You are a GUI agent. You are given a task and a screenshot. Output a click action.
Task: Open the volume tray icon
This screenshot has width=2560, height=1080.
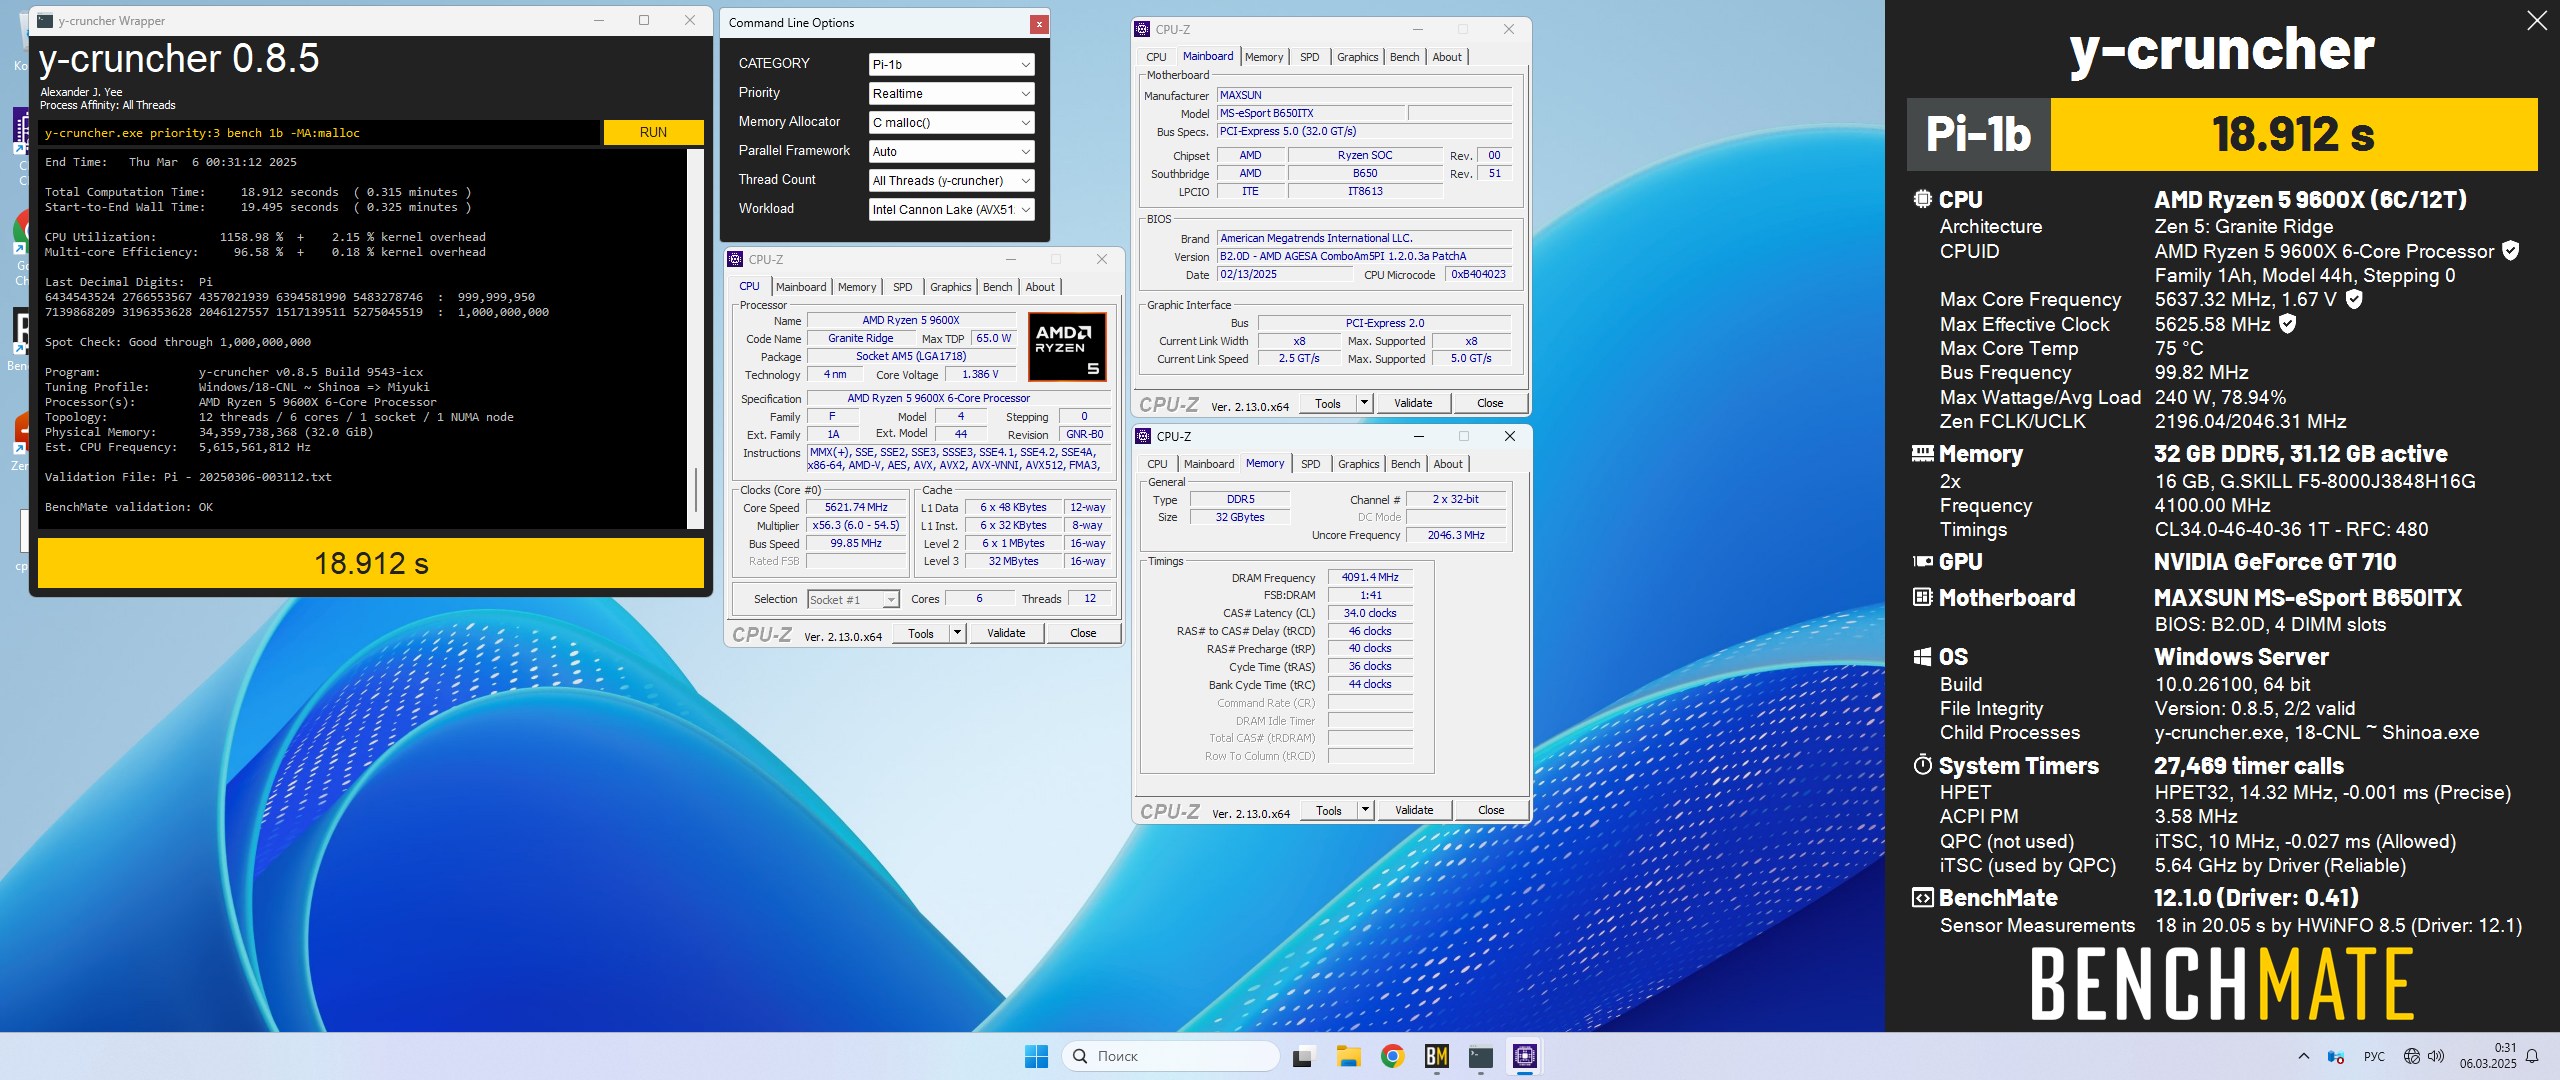[2436, 1056]
